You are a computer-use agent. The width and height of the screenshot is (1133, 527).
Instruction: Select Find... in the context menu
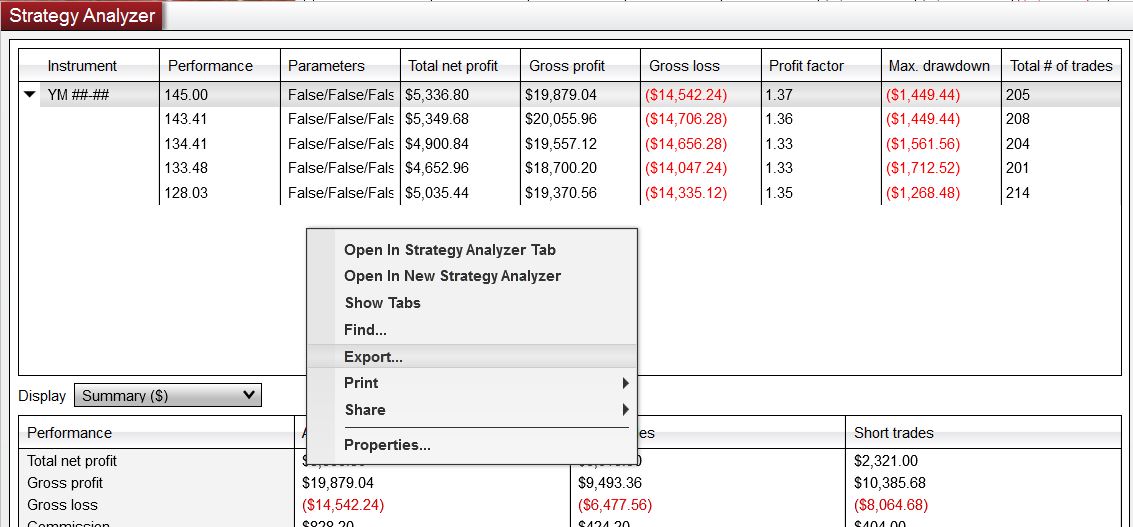coord(365,330)
